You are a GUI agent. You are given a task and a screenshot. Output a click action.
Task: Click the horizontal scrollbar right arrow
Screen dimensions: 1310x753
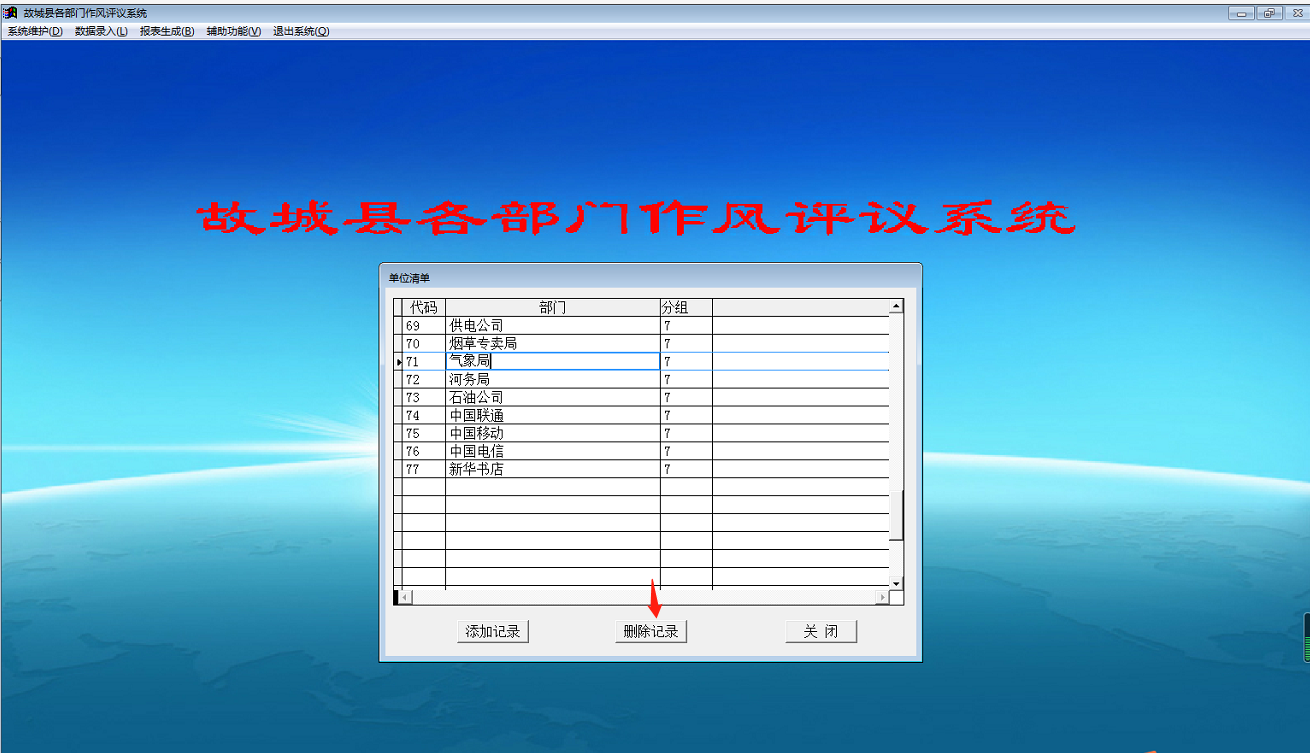click(x=882, y=597)
